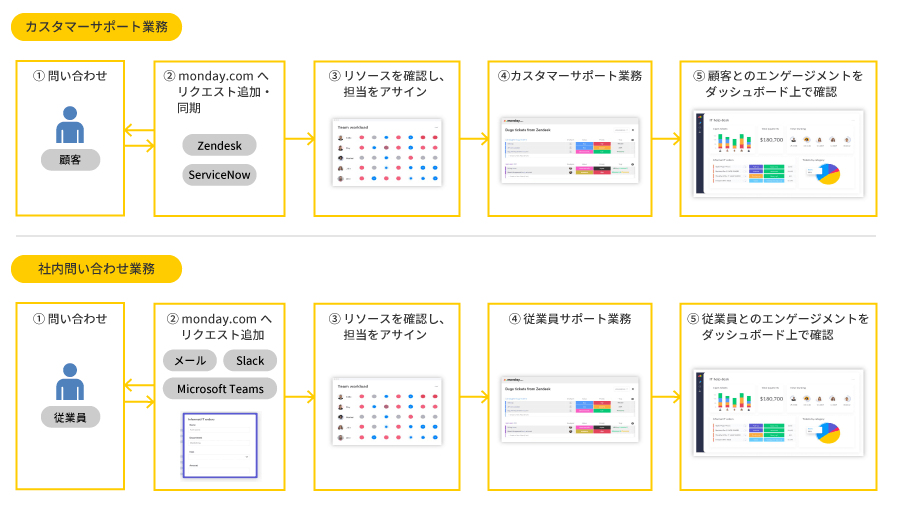The image size is (900, 508).
Task: Open the request form thumbnail under Microsoft Teams
Action: pyautogui.click(x=219, y=445)
